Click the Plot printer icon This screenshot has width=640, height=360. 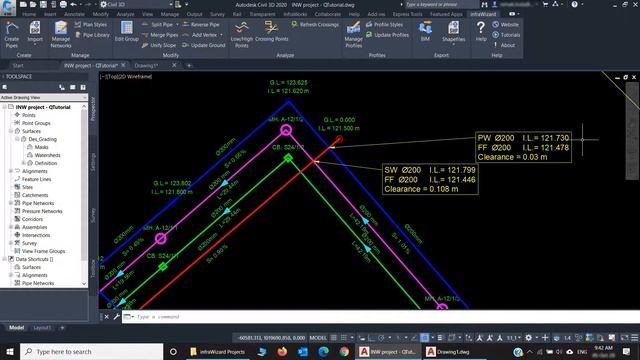coord(63,4)
